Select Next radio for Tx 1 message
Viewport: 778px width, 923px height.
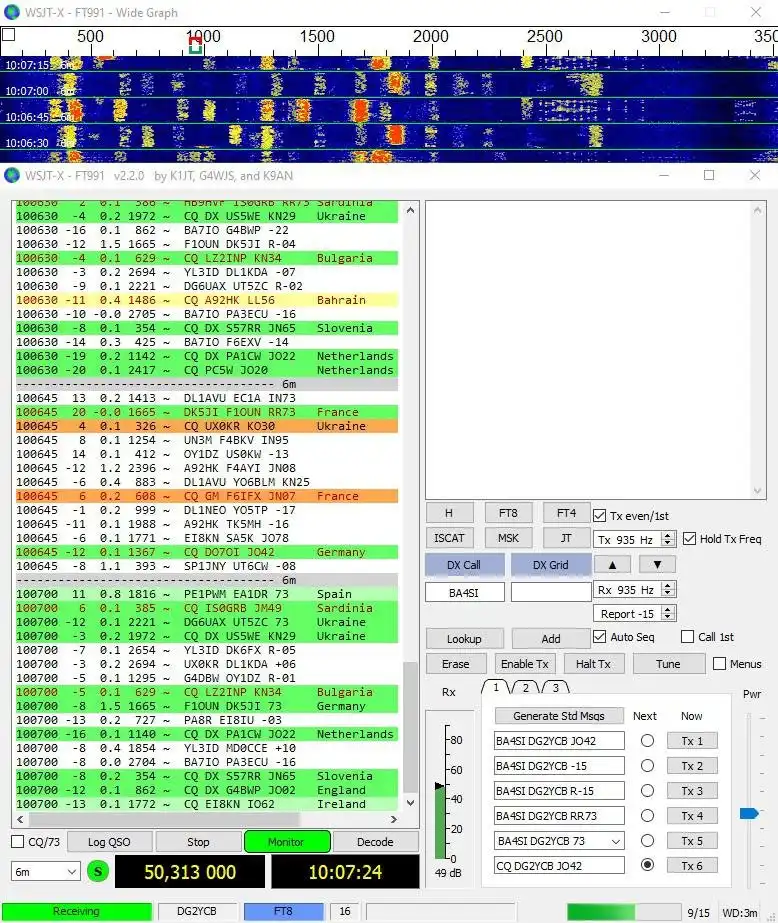(647, 741)
